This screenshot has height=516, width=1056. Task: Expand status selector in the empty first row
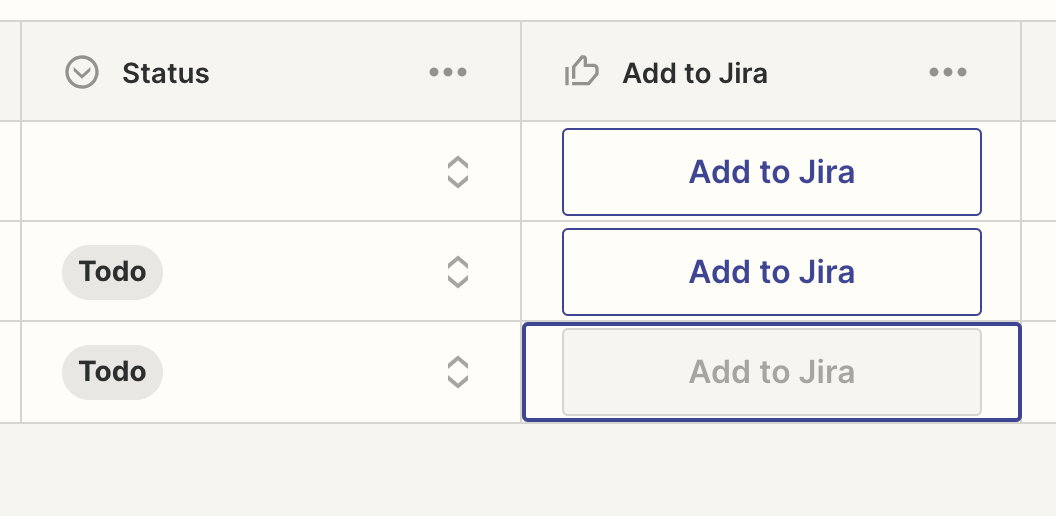coord(457,172)
